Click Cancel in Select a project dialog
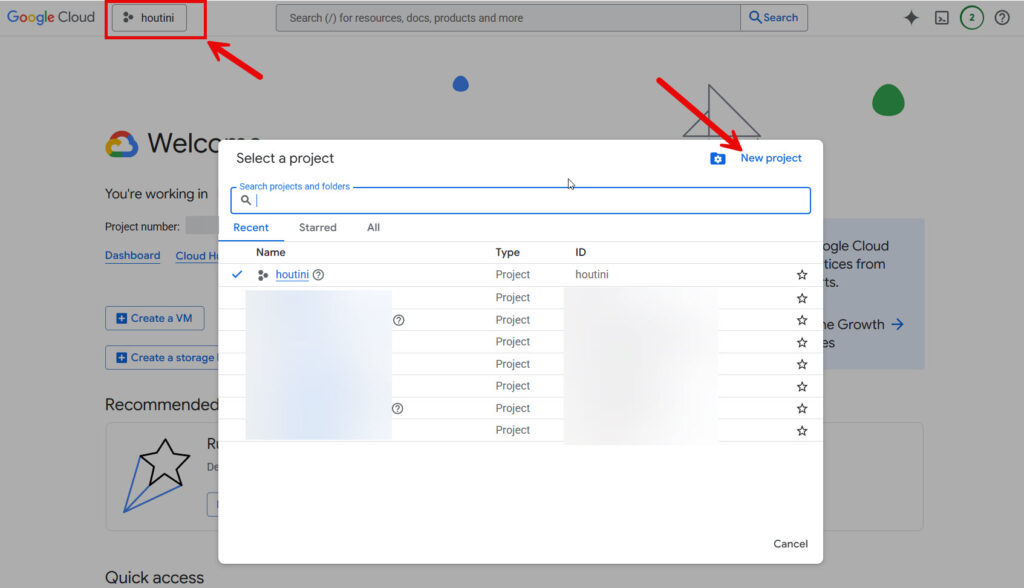The width and height of the screenshot is (1024, 588). pyautogui.click(x=790, y=544)
